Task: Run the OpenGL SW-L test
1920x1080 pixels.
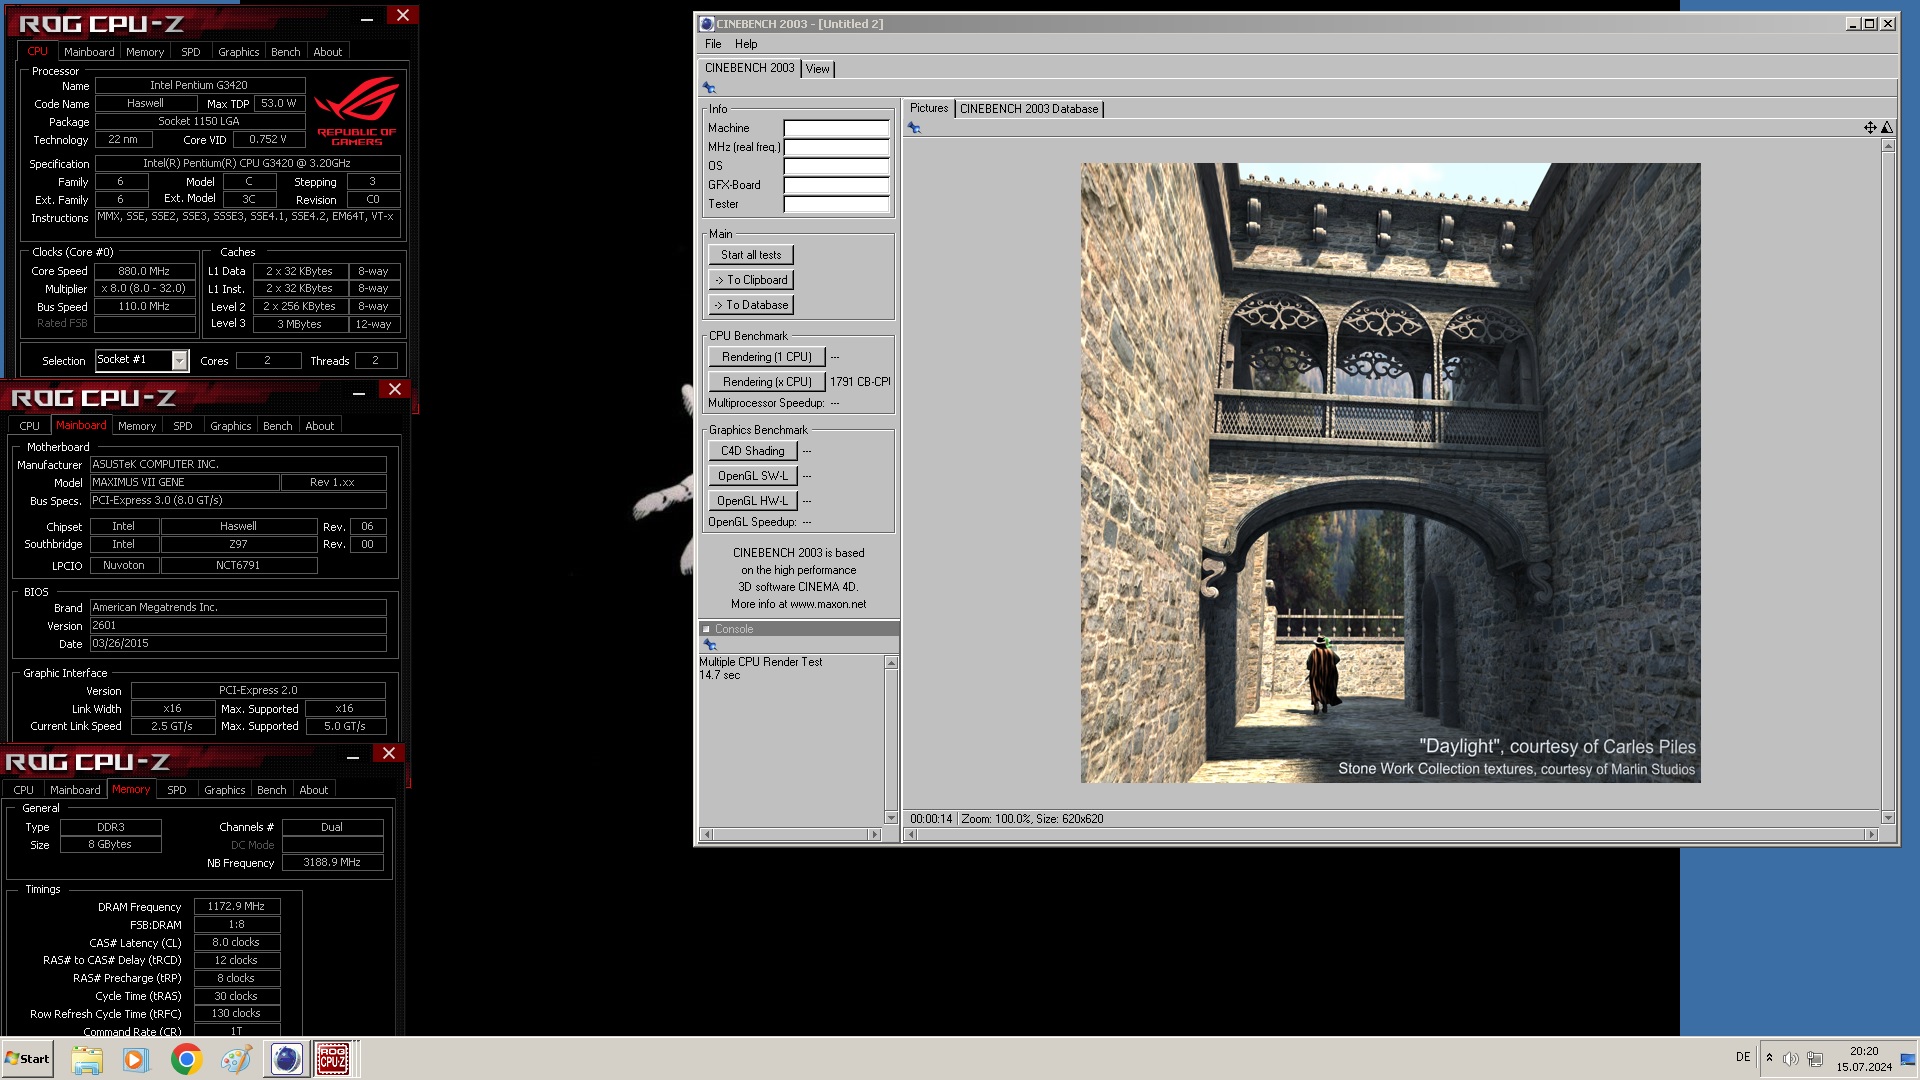Action: (753, 476)
